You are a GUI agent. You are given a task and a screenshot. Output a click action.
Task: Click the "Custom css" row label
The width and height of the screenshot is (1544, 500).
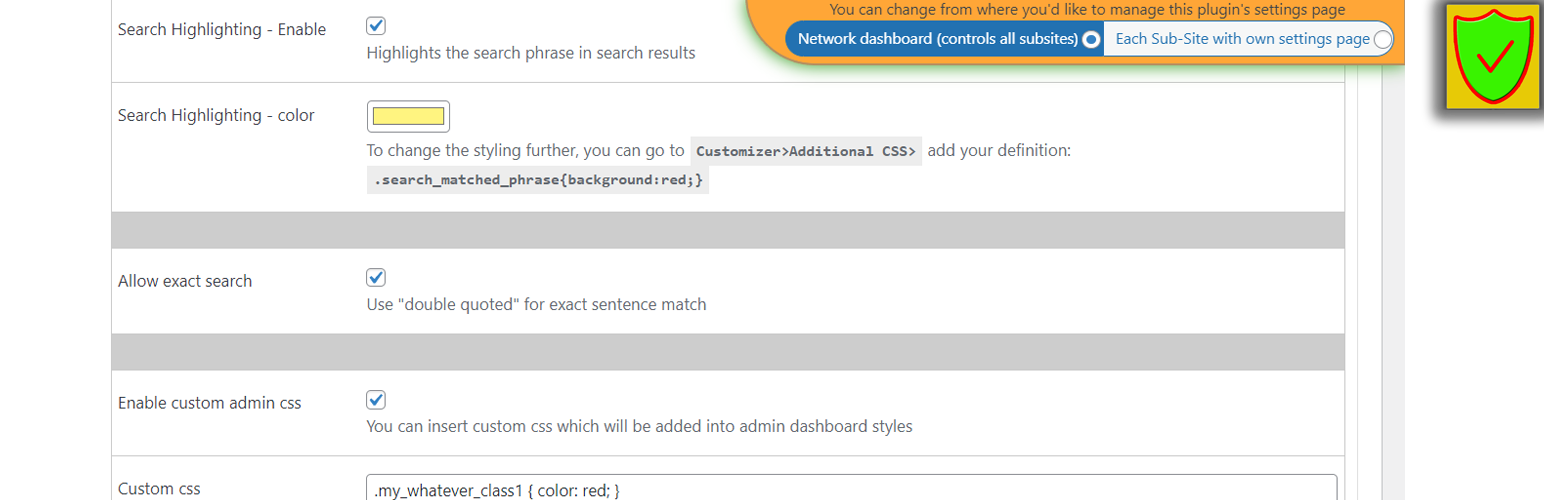tap(159, 489)
